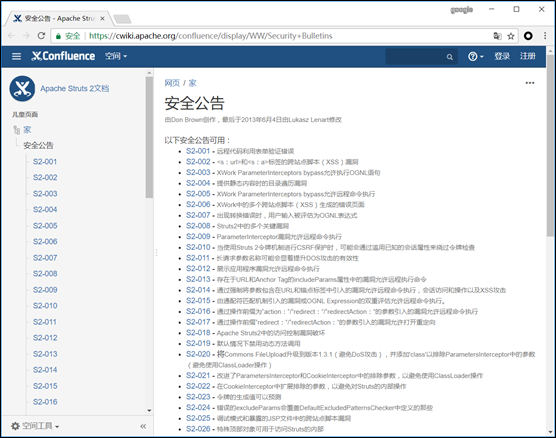Open S2-008 in sidebar tree

(x=45, y=274)
